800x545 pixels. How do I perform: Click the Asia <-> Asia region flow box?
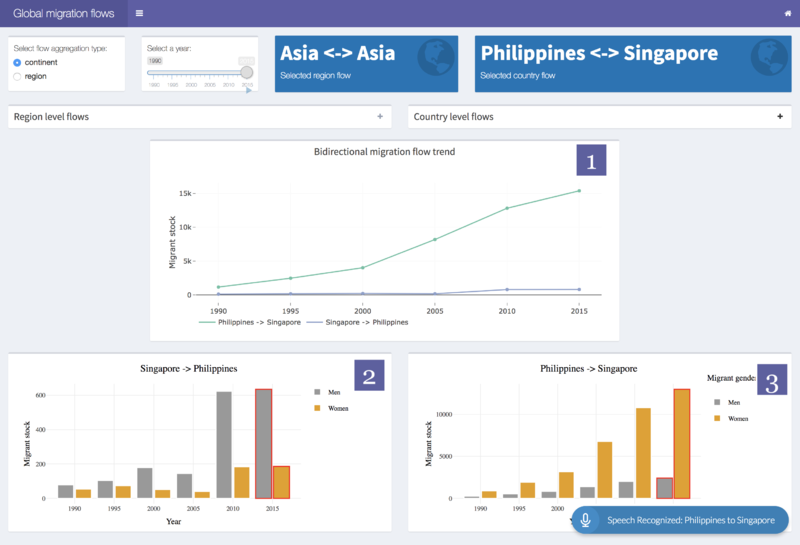(366, 64)
